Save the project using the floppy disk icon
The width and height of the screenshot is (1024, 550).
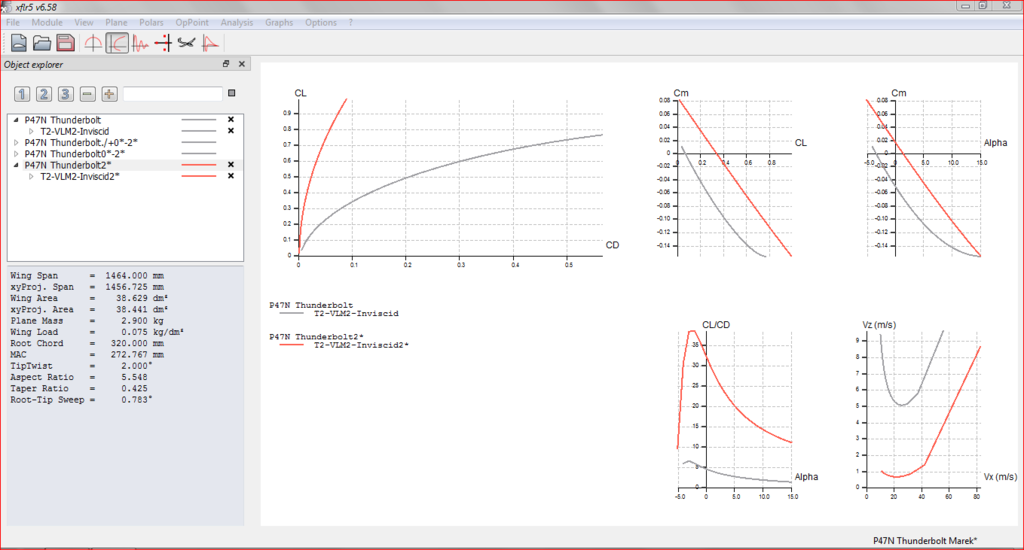[65, 43]
